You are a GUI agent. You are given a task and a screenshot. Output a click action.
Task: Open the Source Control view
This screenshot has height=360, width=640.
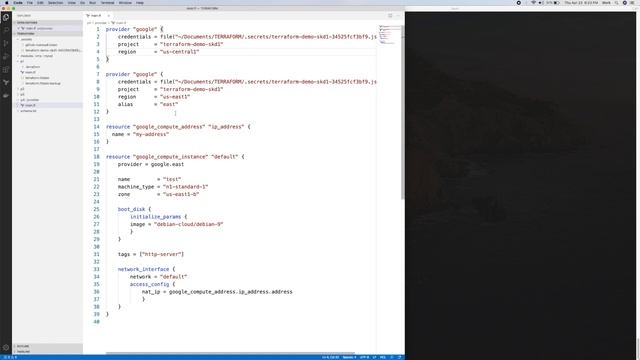pyautogui.click(x=6, y=43)
